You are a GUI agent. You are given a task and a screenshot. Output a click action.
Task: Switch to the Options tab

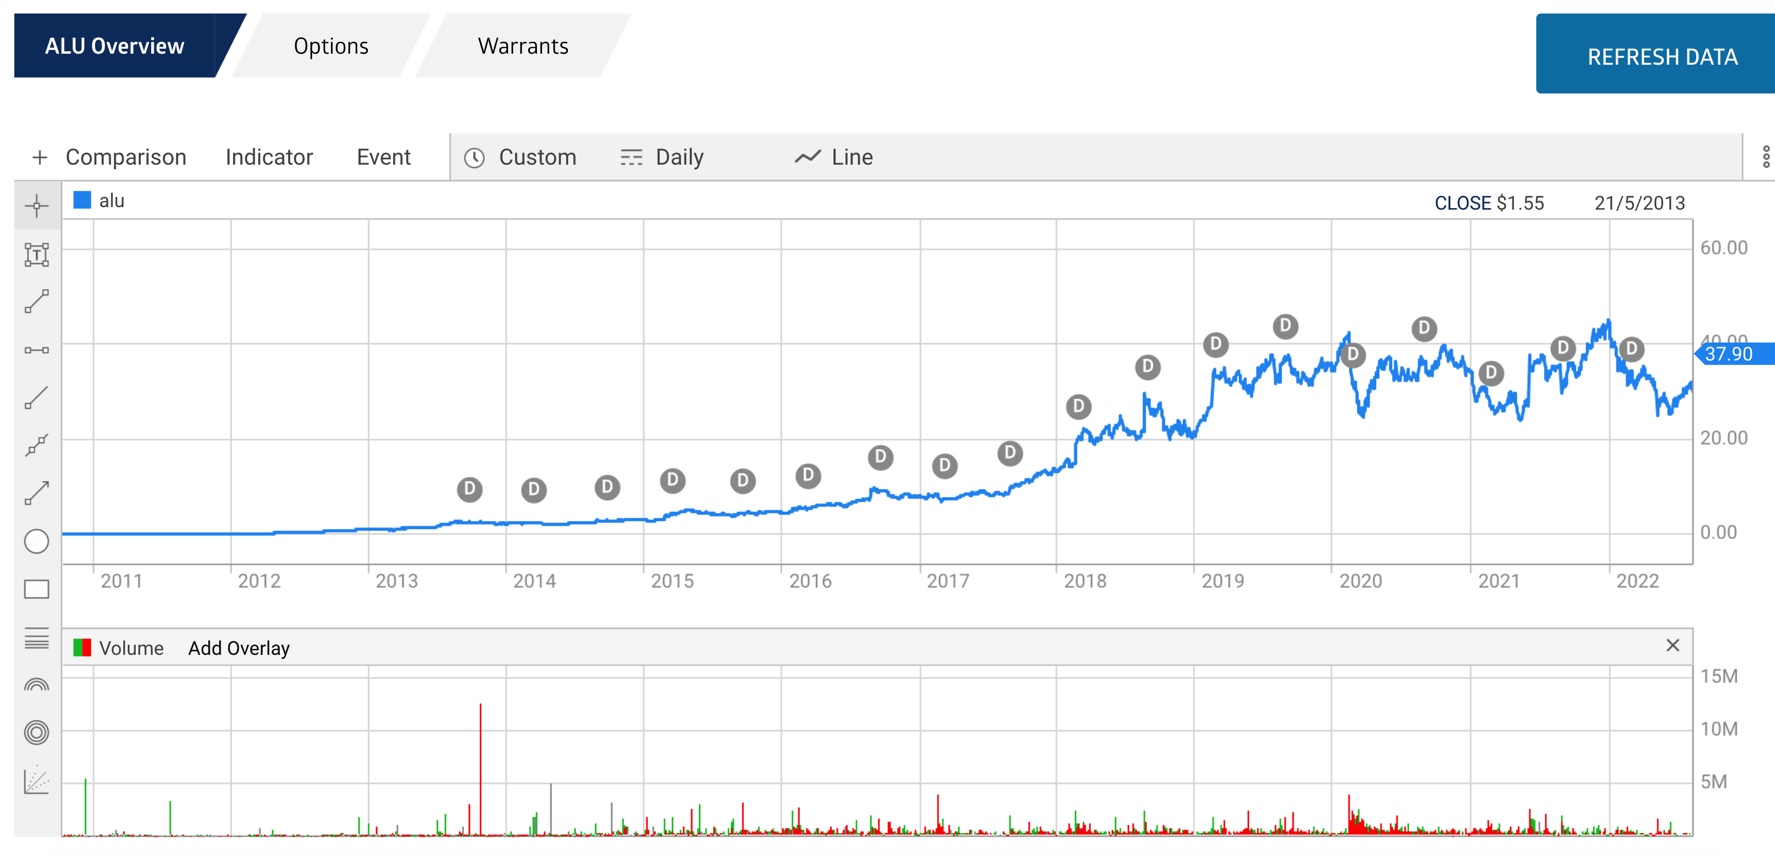(x=331, y=46)
